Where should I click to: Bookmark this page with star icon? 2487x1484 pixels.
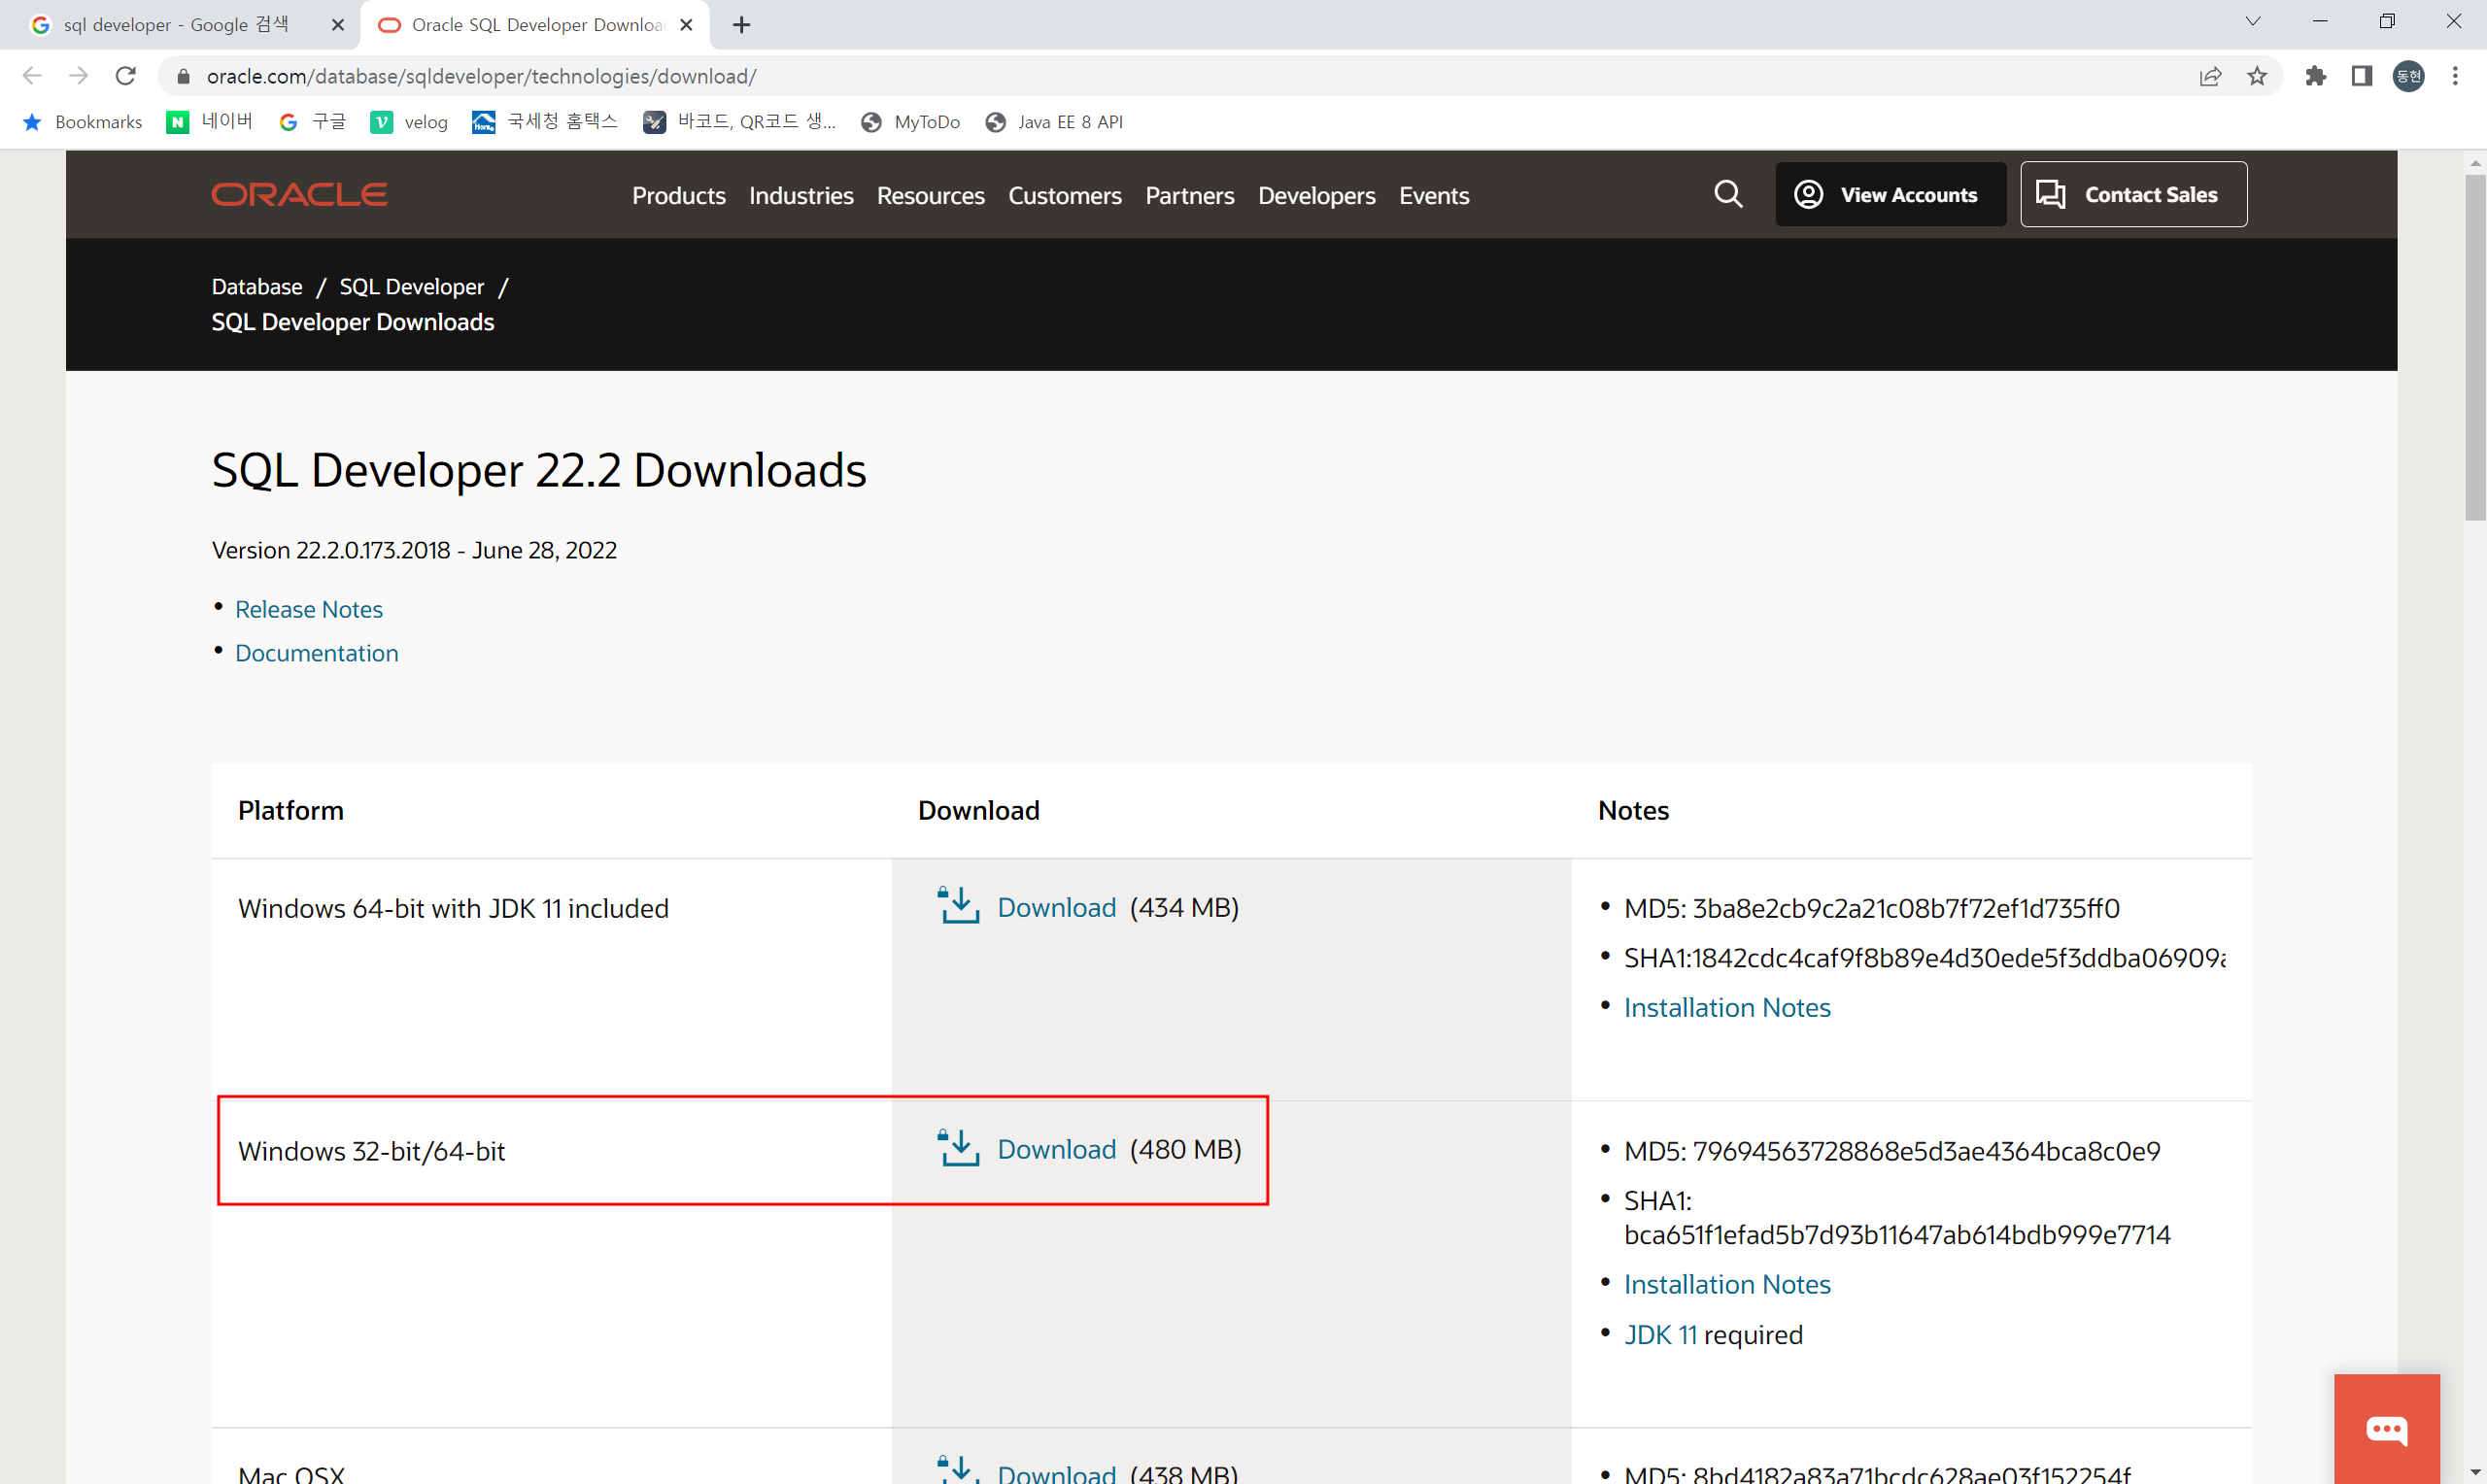2257,76
